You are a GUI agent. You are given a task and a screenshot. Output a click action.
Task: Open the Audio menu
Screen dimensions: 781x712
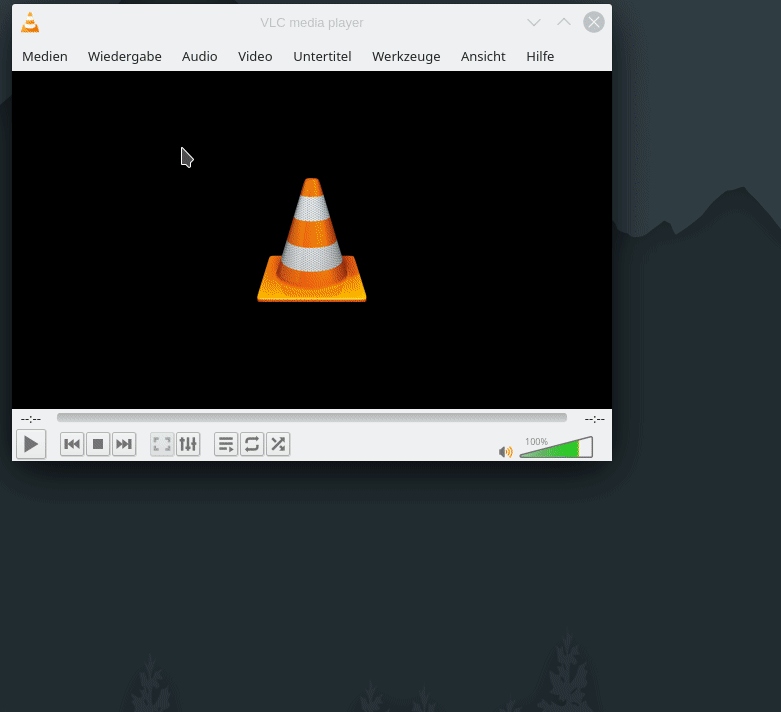(x=199, y=56)
